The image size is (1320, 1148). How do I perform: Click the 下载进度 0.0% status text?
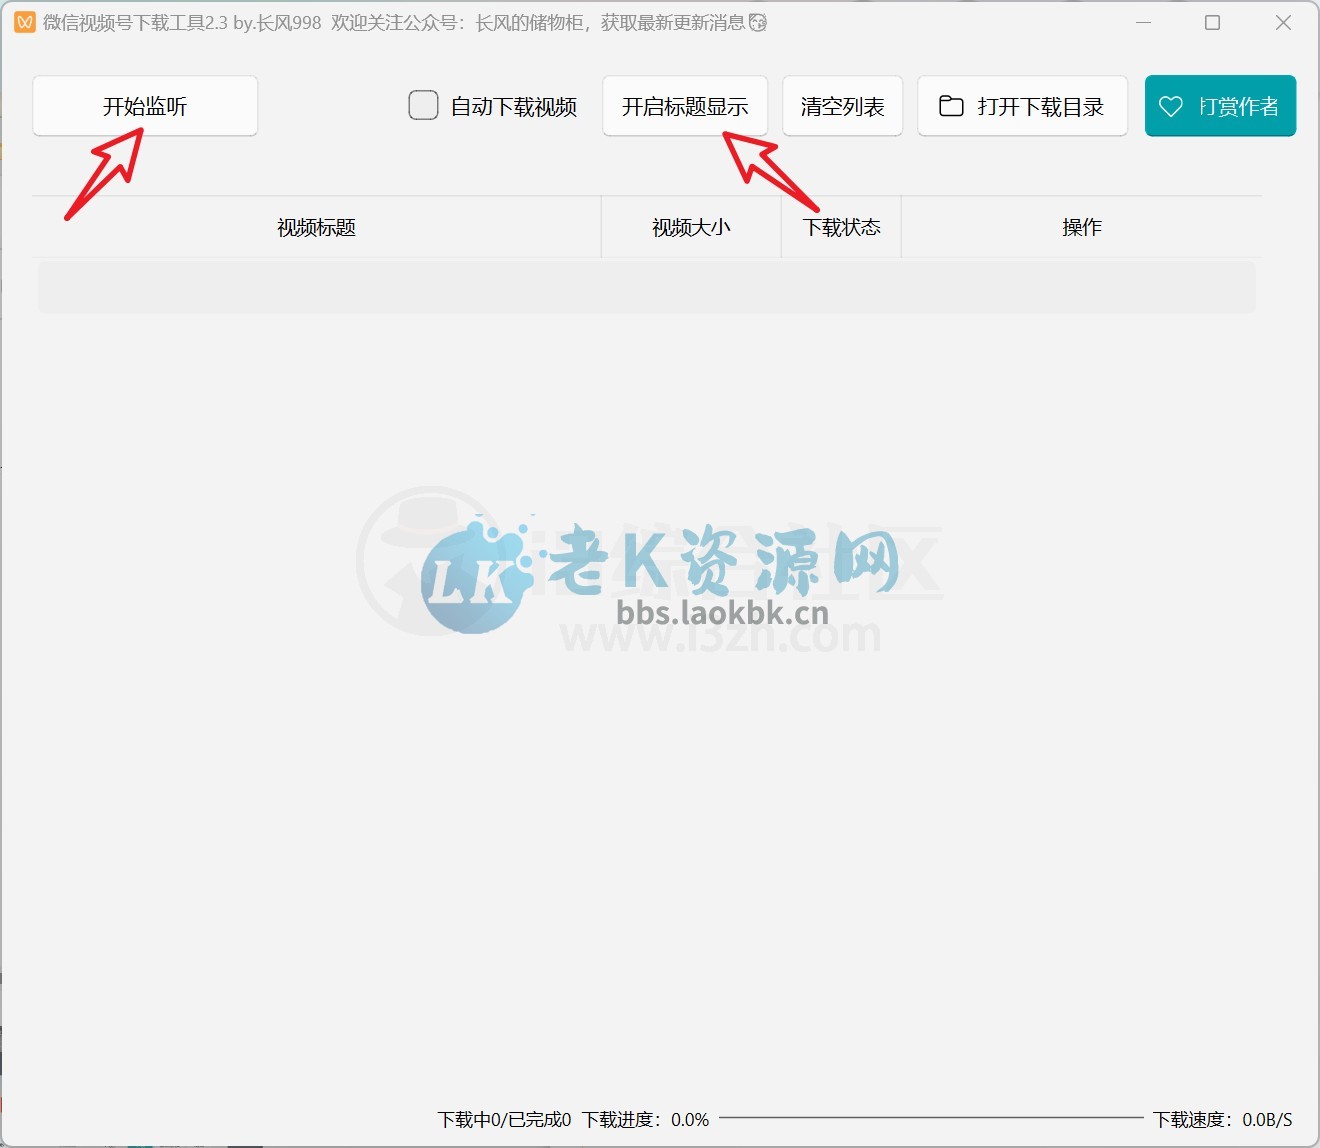pos(646,1119)
